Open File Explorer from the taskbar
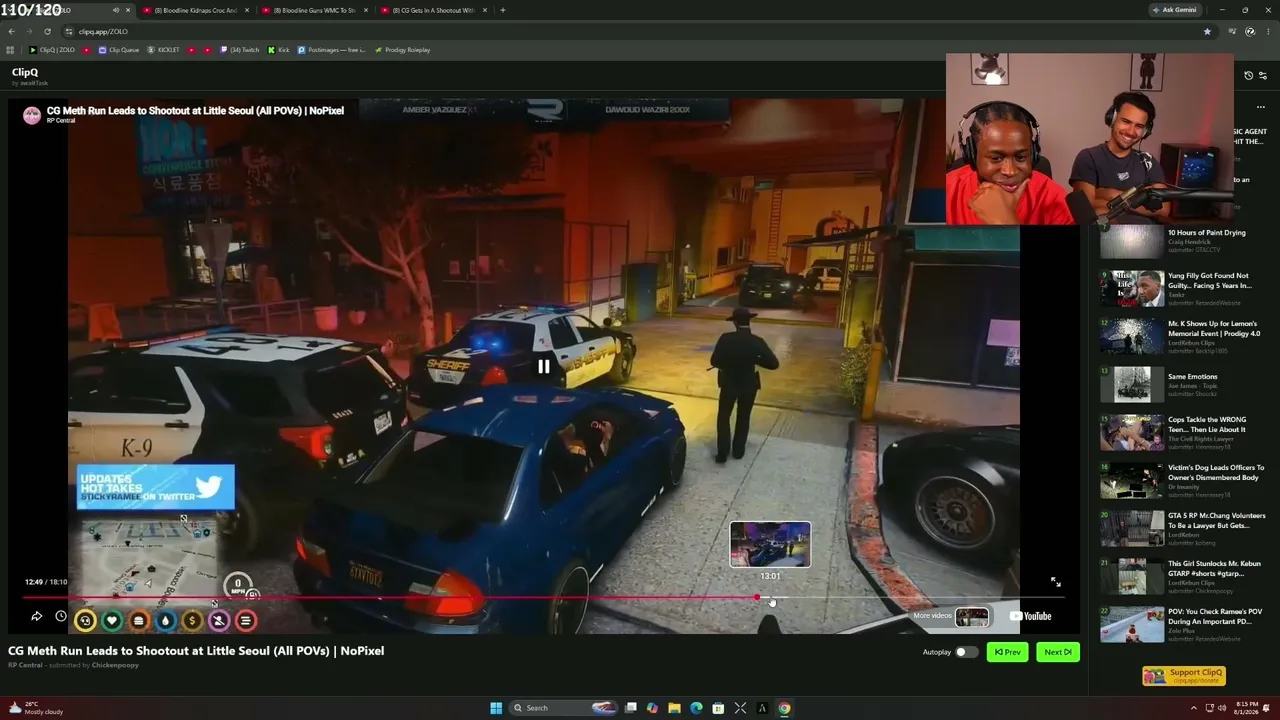The height and width of the screenshot is (720, 1280). point(674,708)
